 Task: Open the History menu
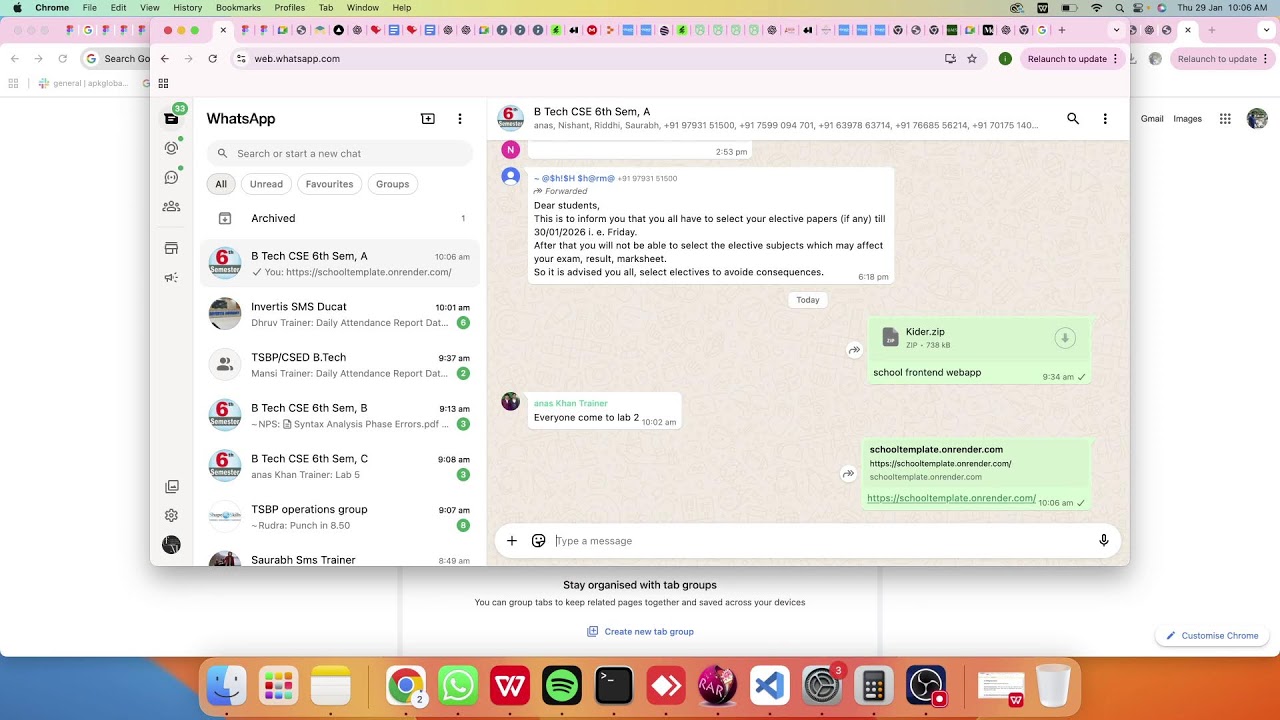(187, 8)
